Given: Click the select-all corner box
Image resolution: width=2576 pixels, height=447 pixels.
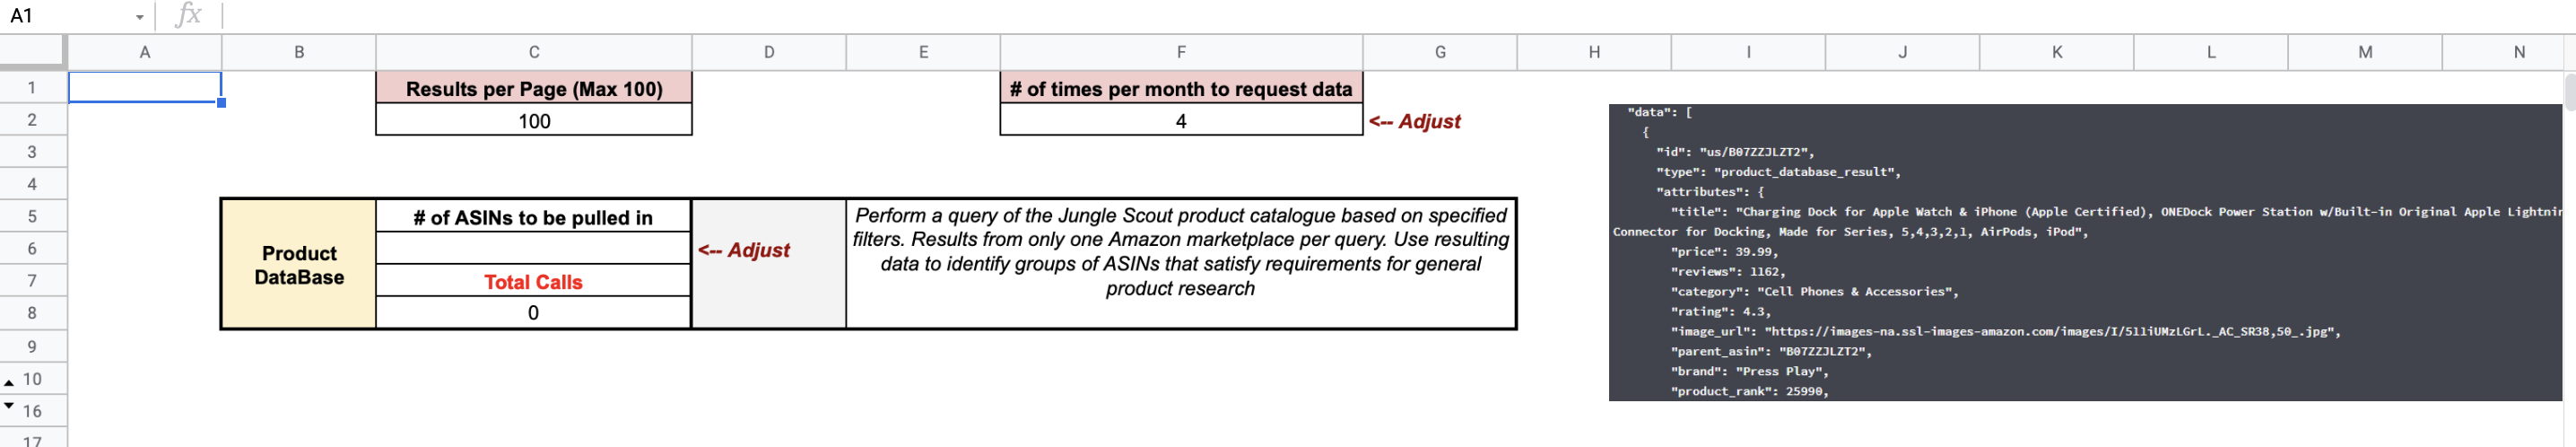Looking at the screenshot, I should [x=33, y=52].
